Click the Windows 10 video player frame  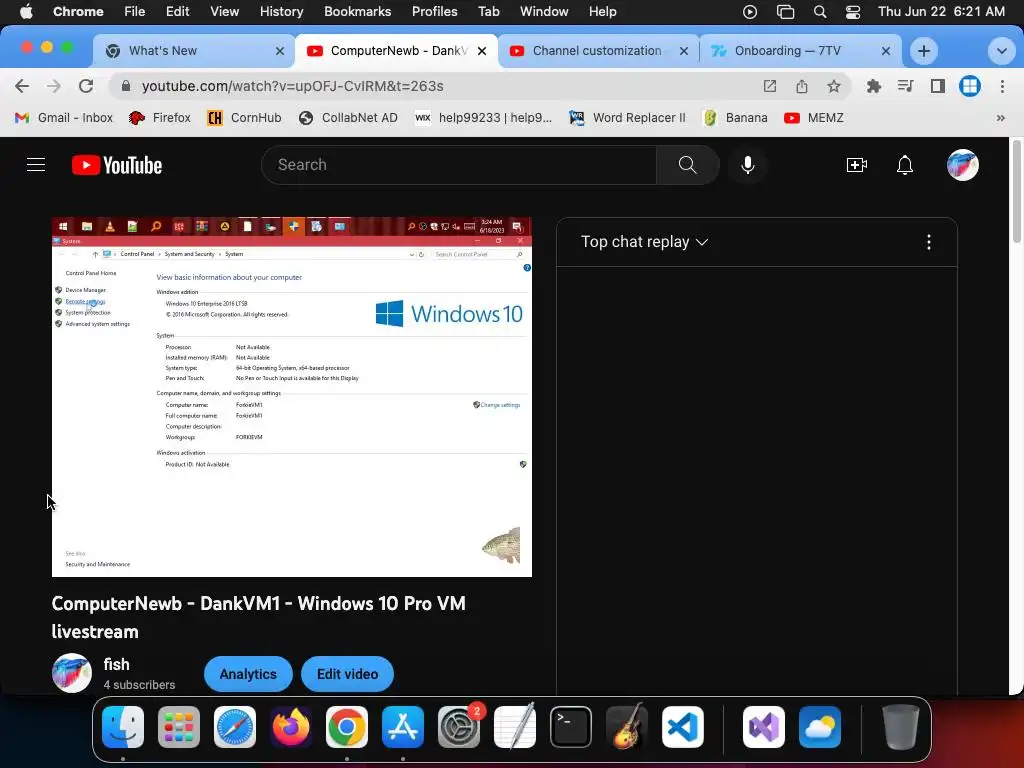click(292, 397)
